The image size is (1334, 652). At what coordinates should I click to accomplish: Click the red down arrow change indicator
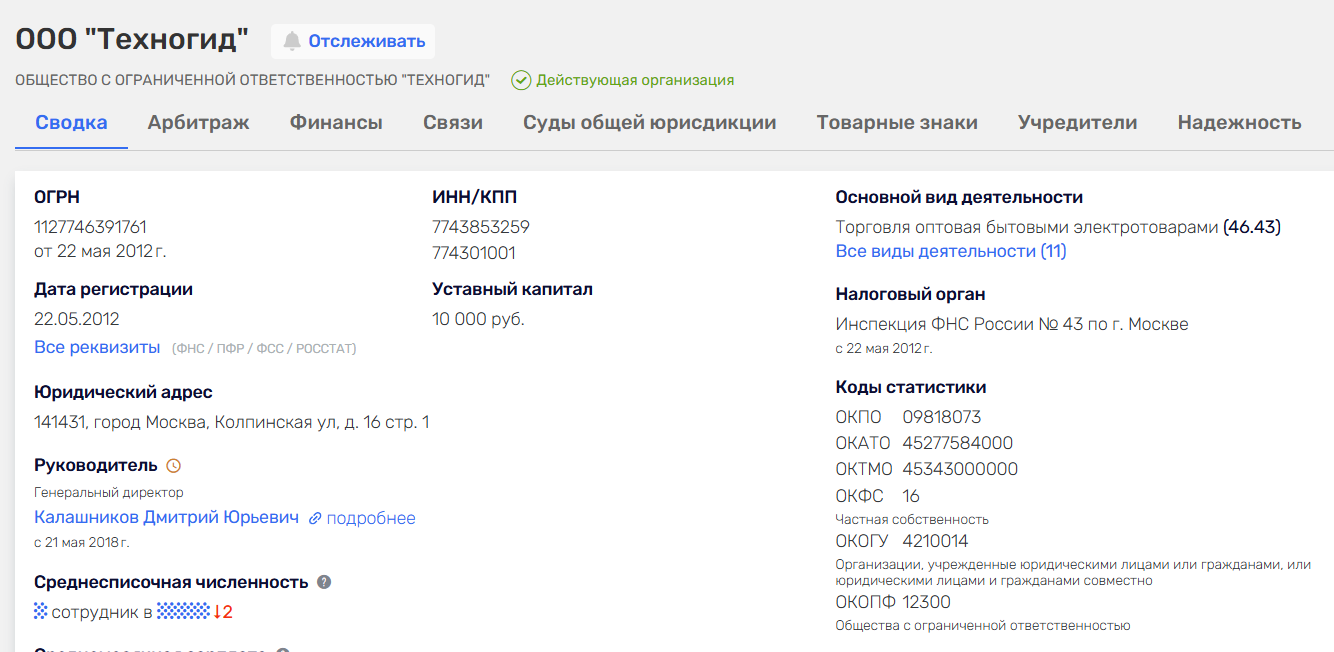click(x=217, y=612)
